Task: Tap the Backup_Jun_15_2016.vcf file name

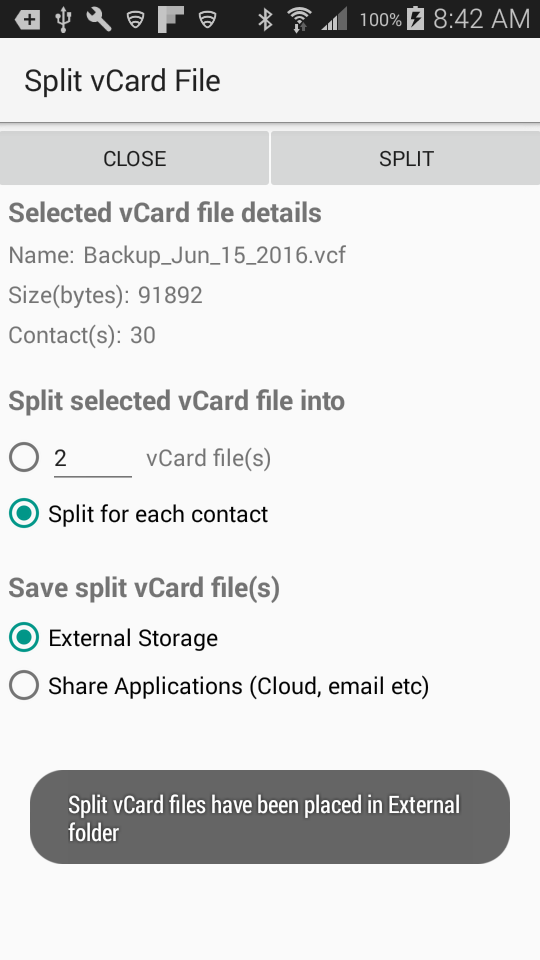Action: 214,255
